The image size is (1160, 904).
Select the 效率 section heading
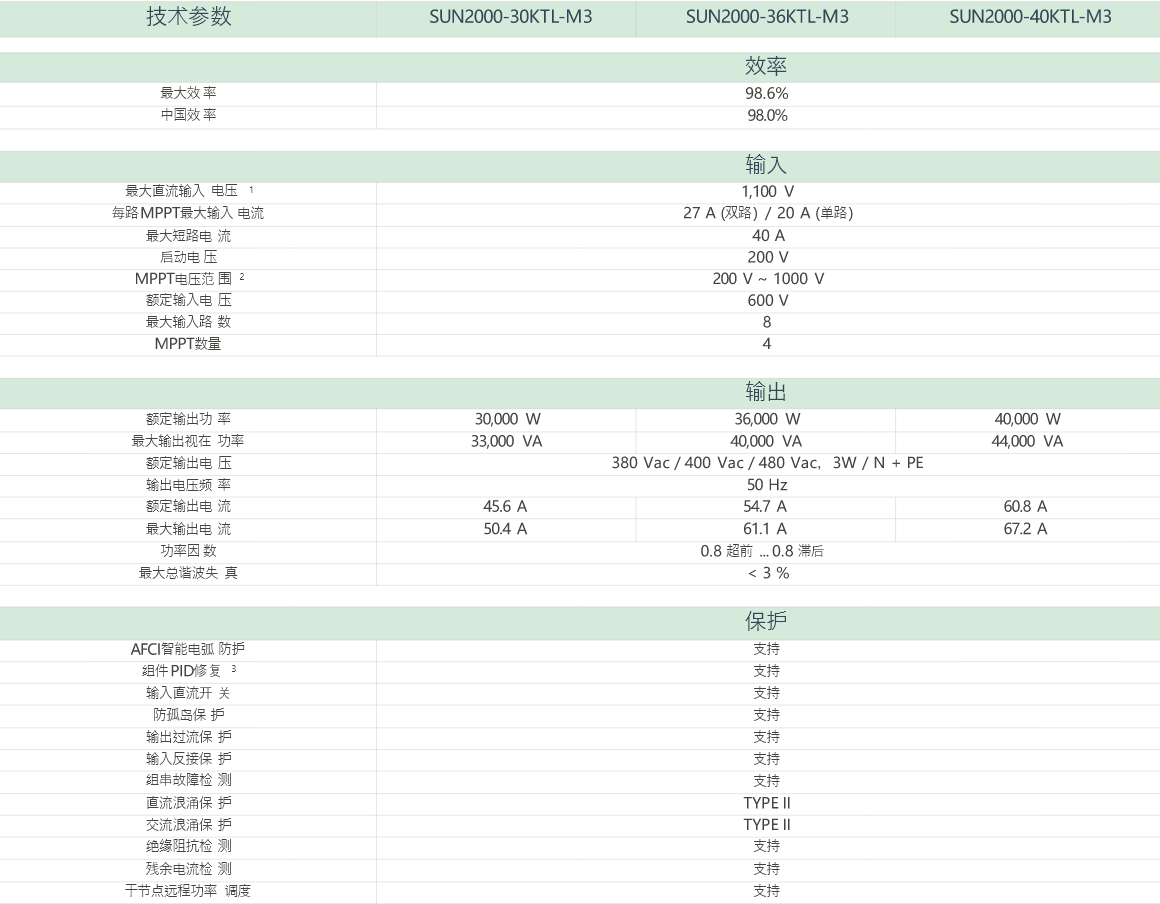pyautogui.click(x=766, y=66)
